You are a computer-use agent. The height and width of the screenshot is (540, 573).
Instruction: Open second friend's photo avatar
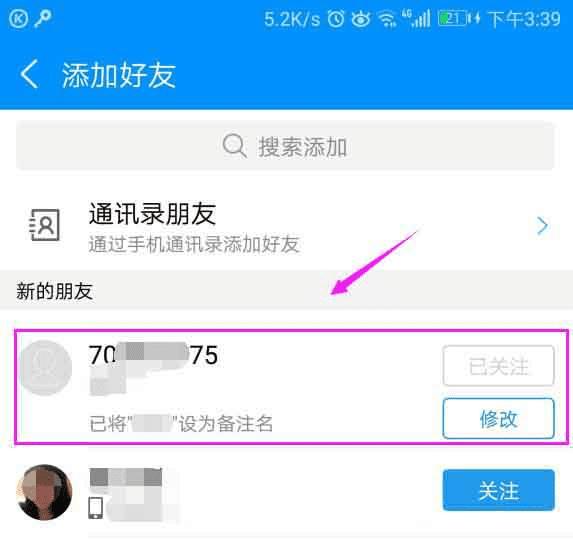click(44, 492)
